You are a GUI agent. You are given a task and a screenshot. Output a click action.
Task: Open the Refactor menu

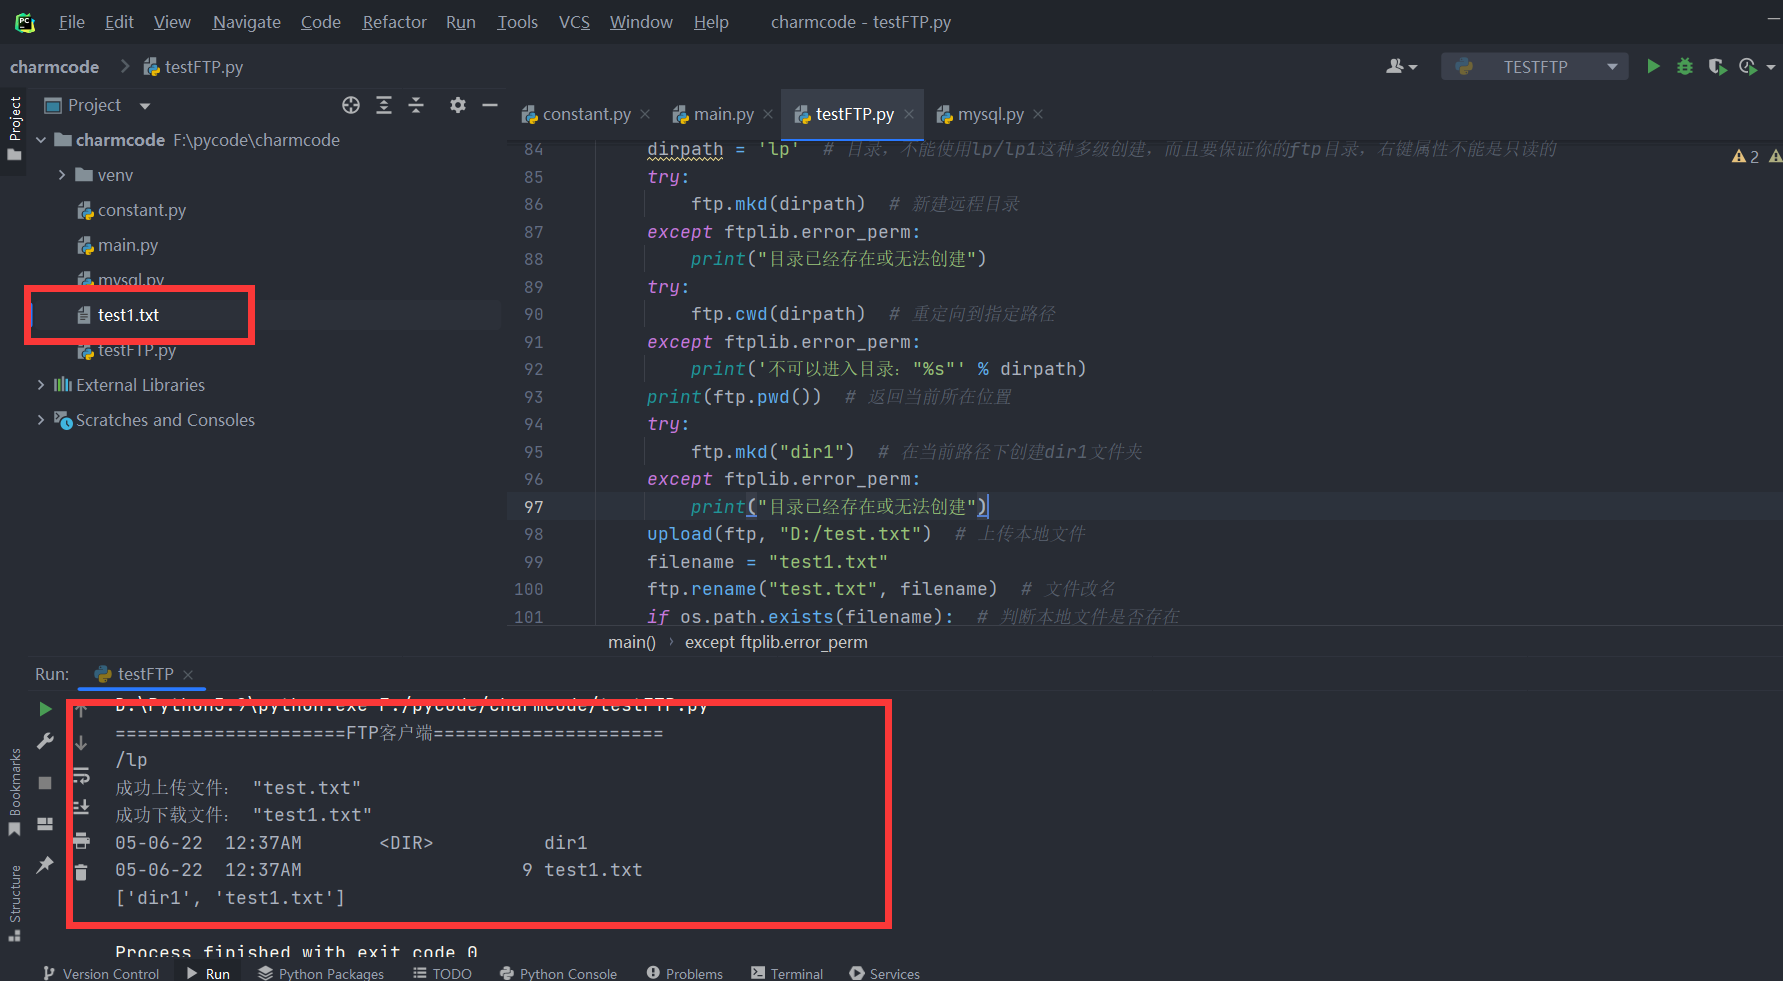[393, 21]
